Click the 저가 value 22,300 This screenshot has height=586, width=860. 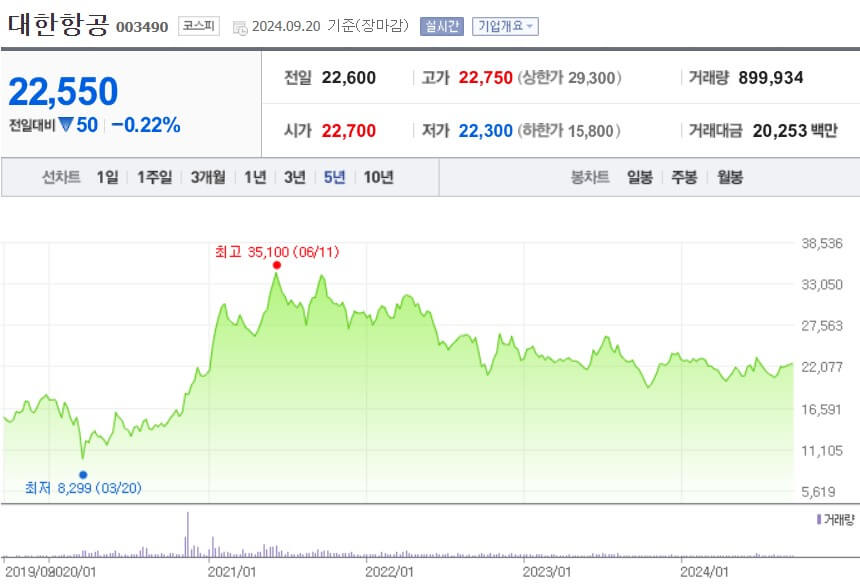coord(485,131)
